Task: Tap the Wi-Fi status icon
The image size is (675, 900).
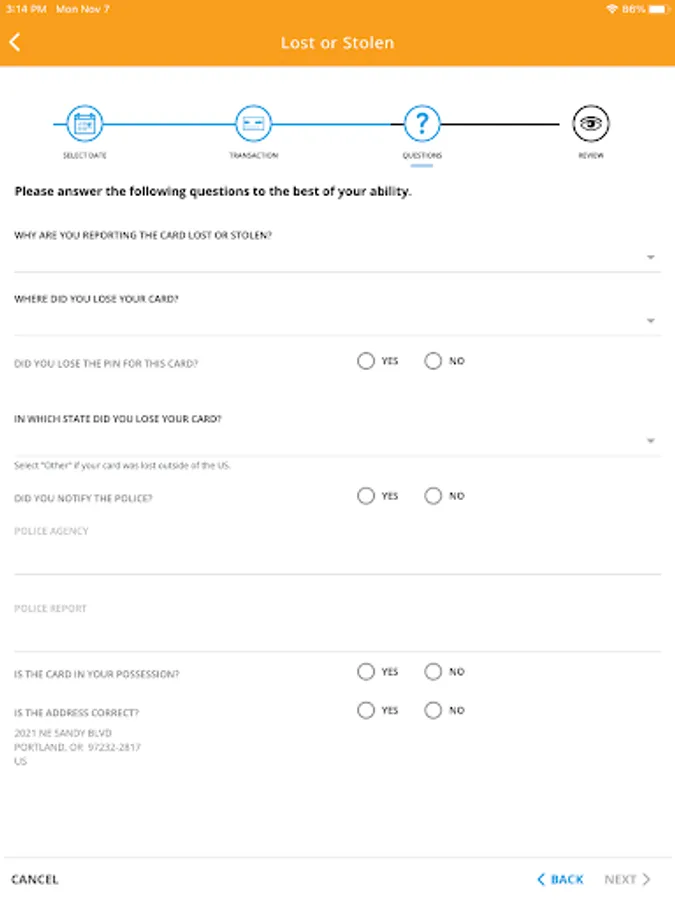Action: pos(612,8)
